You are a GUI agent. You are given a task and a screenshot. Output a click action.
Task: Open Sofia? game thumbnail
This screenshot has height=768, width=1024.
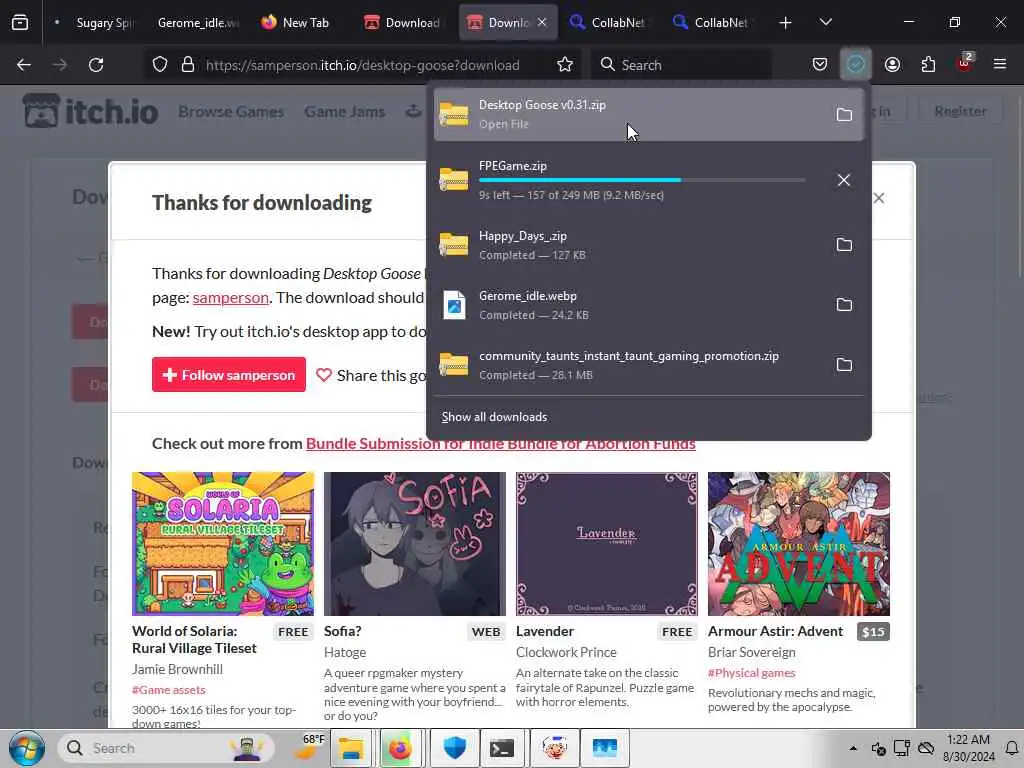[x=415, y=543]
